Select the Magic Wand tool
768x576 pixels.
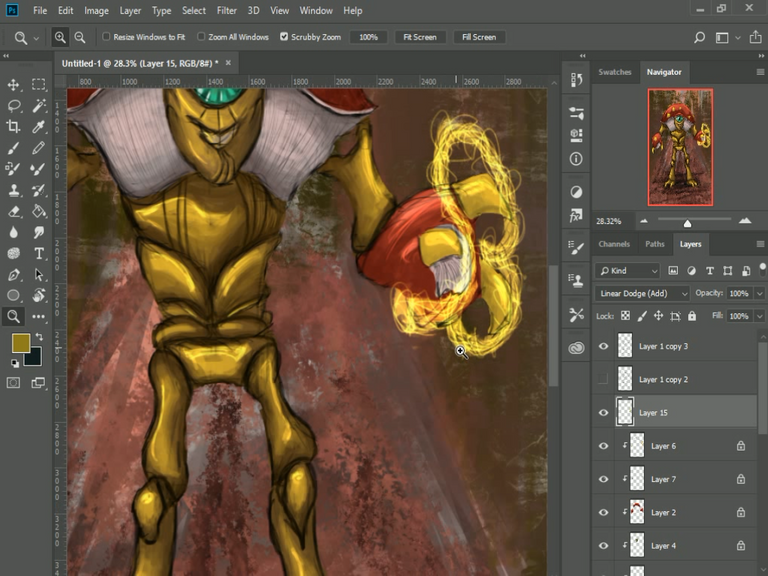(x=39, y=105)
